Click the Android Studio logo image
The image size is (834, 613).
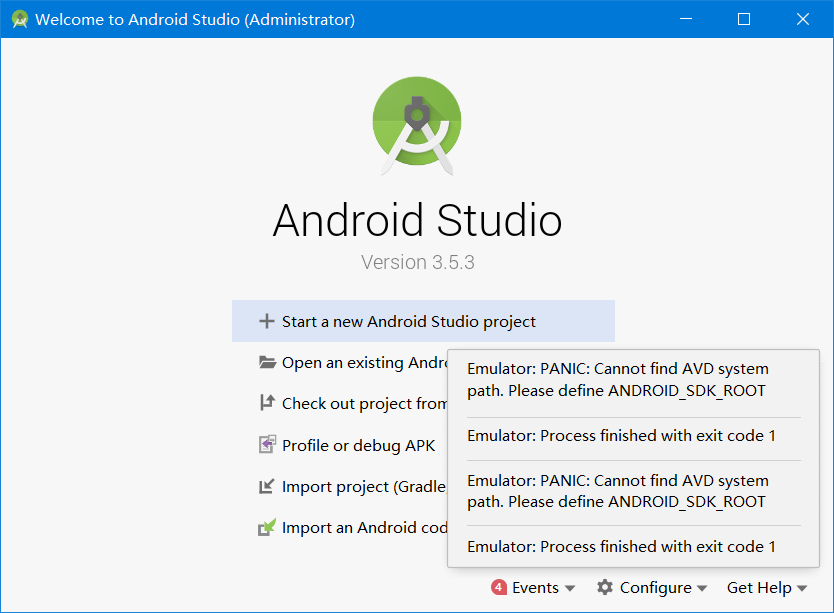coord(417,125)
